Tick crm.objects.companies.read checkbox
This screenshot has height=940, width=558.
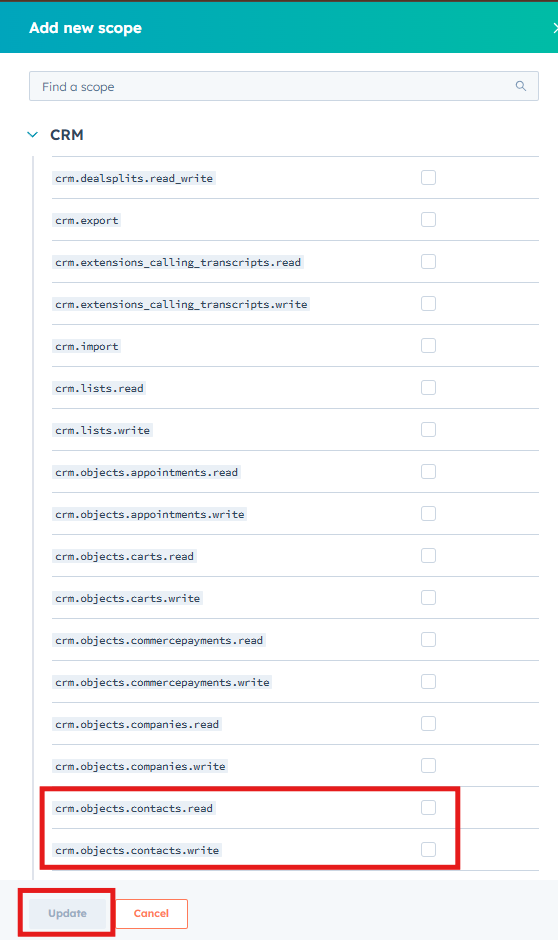click(x=429, y=724)
